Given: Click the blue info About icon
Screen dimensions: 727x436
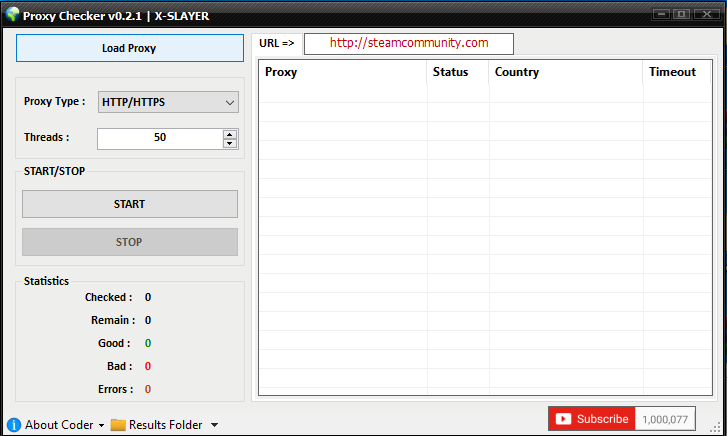Looking at the screenshot, I should click(14, 425).
